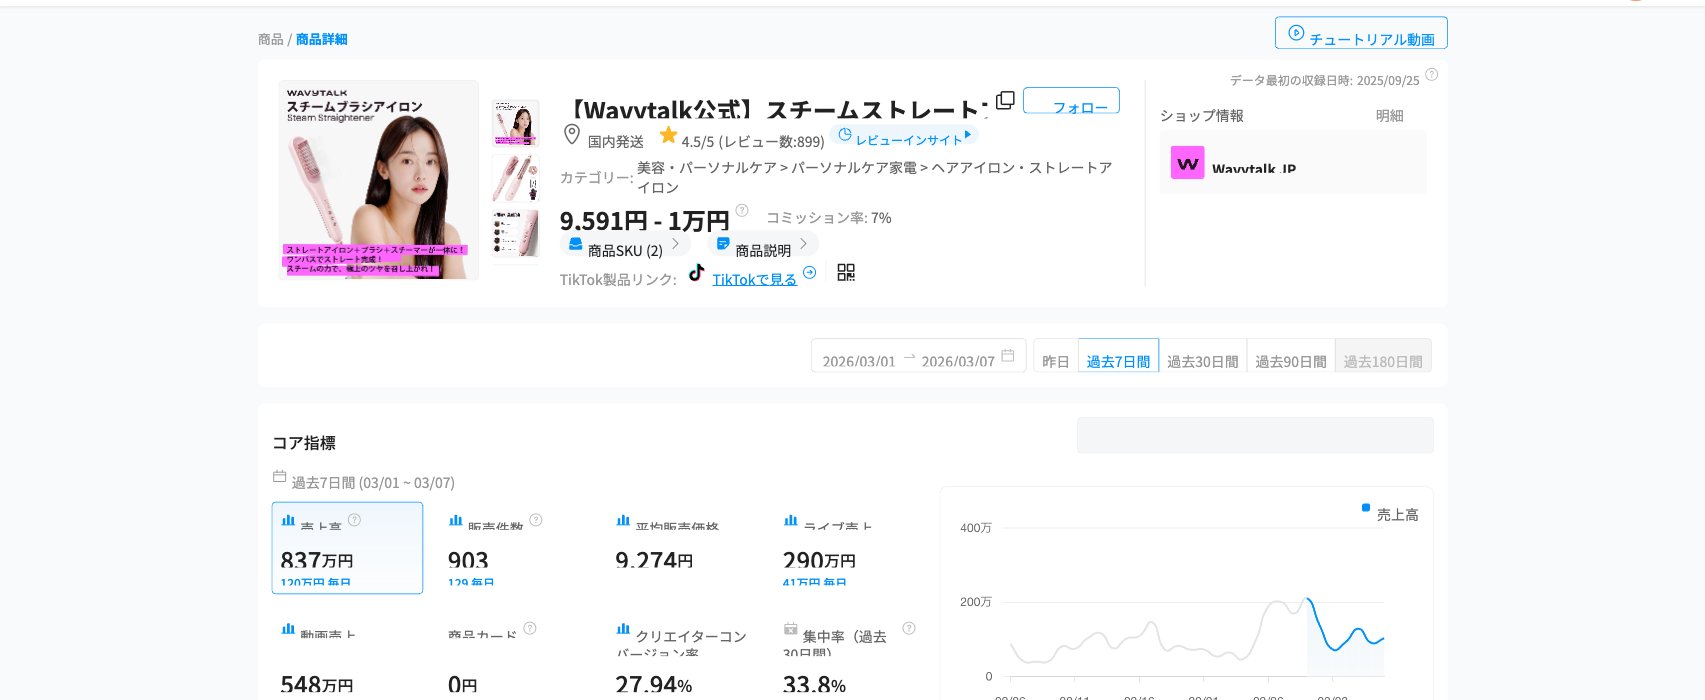
Task: Click the pink Wavytalk shop logo
Action: coord(1188,163)
